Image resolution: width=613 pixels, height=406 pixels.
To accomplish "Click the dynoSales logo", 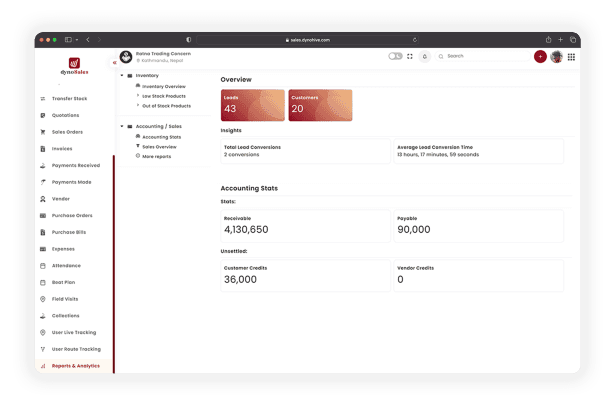I will point(74,66).
